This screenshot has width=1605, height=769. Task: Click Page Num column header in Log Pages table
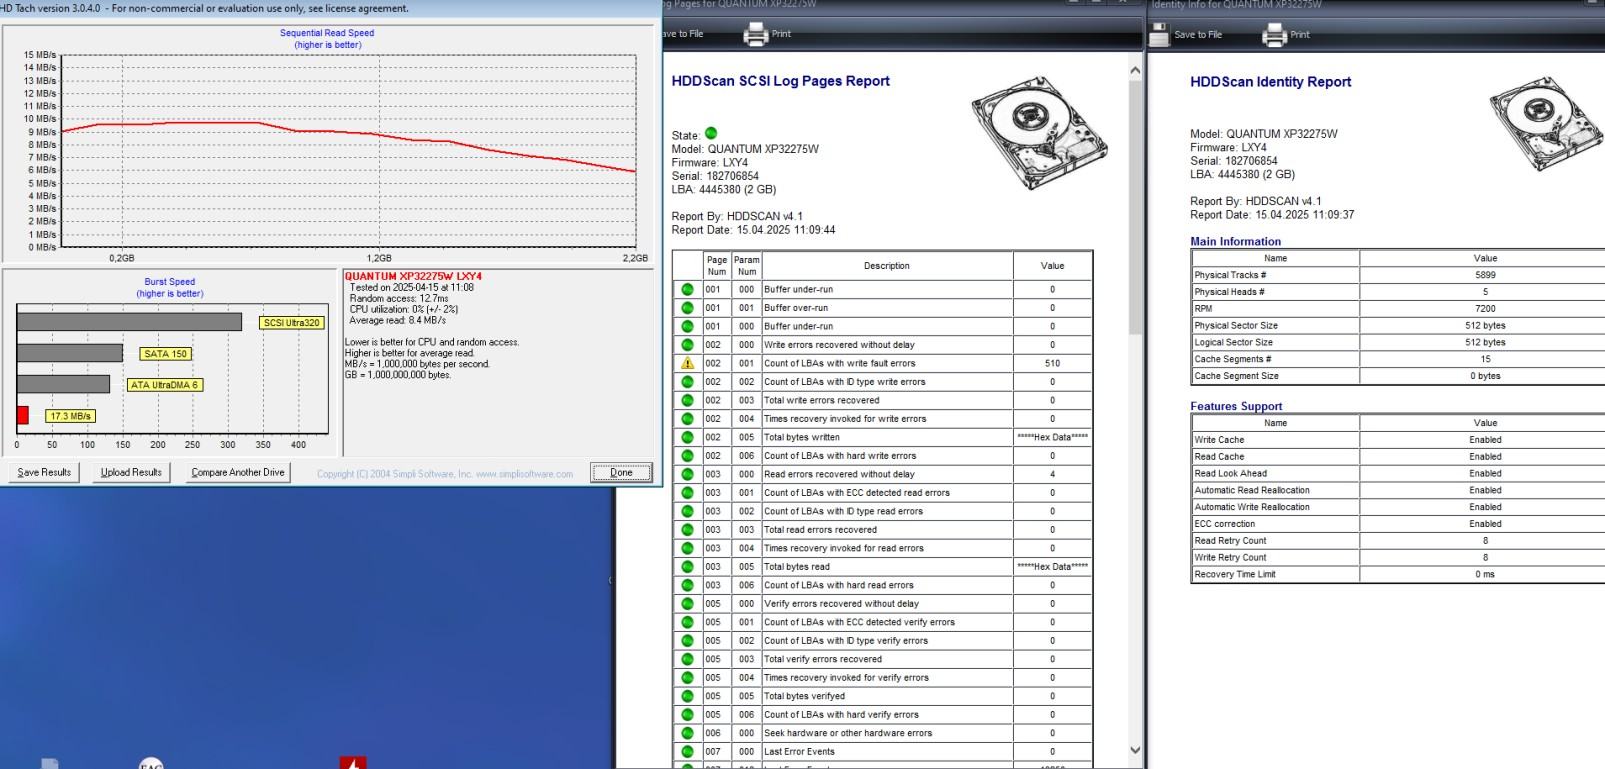coord(717,266)
